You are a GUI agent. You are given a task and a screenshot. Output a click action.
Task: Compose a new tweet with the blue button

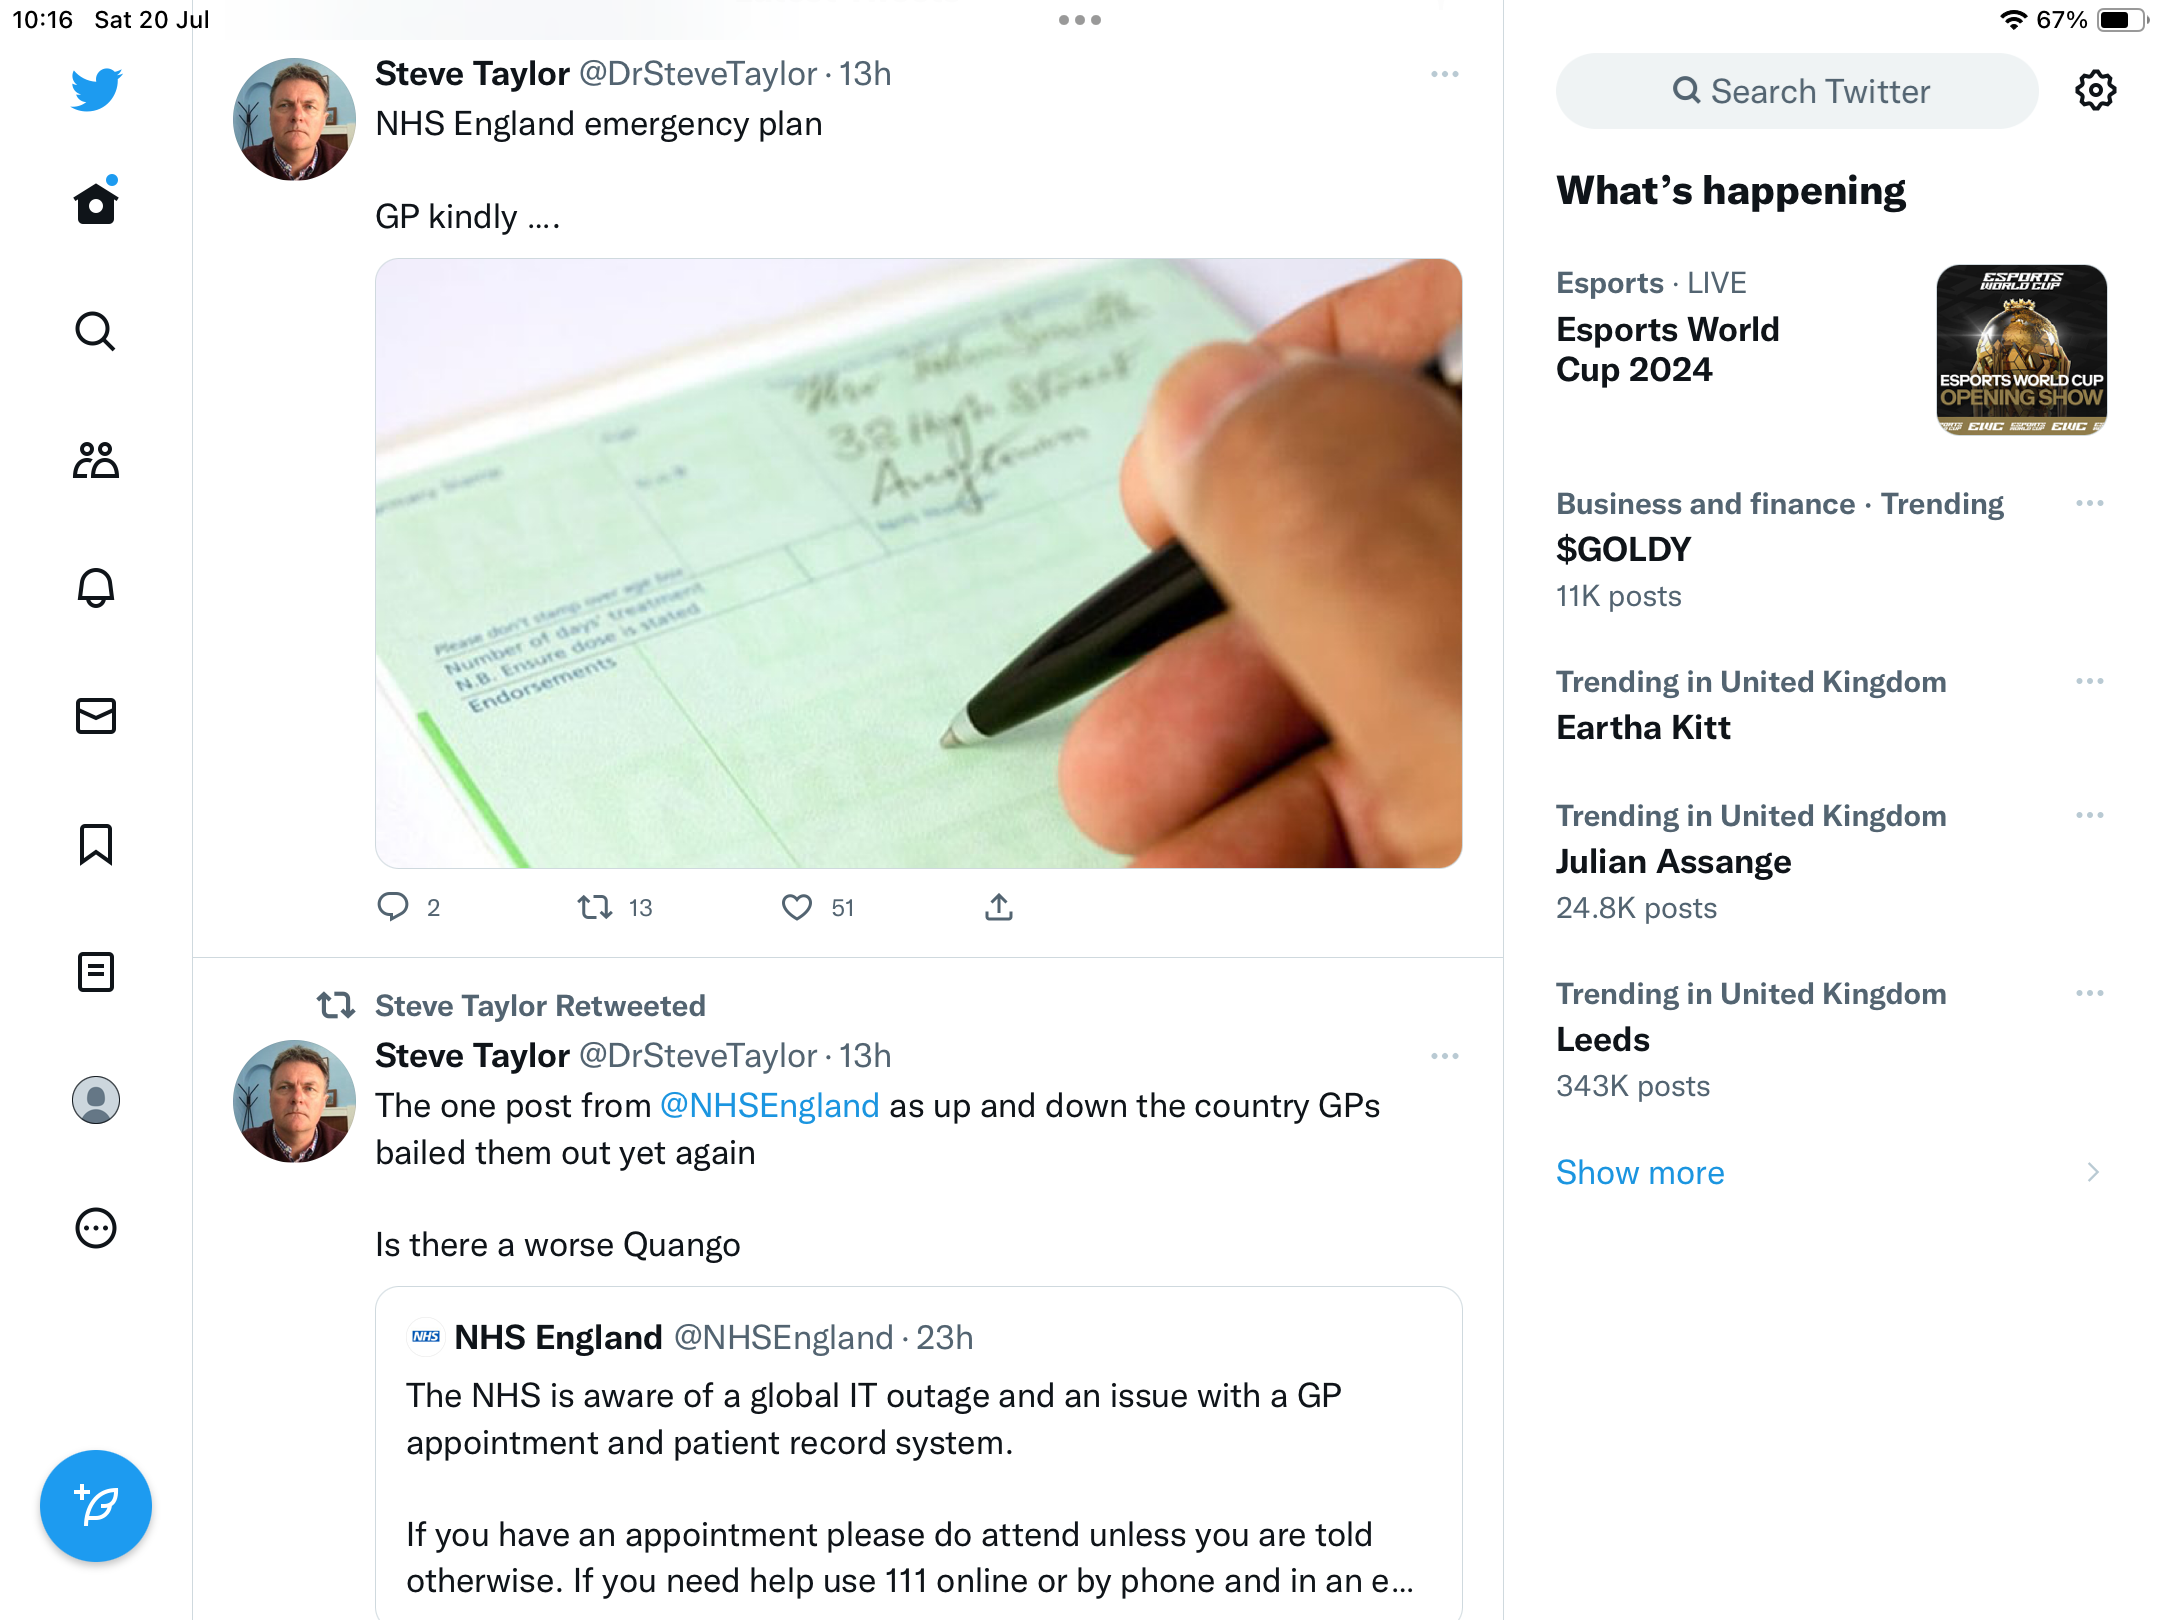click(x=96, y=1506)
